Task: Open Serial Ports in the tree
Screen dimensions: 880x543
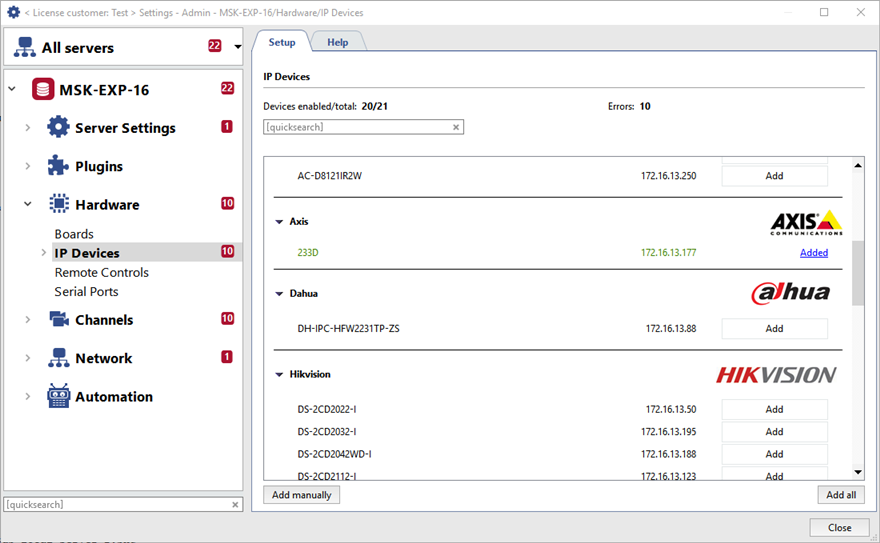Action: (x=86, y=292)
